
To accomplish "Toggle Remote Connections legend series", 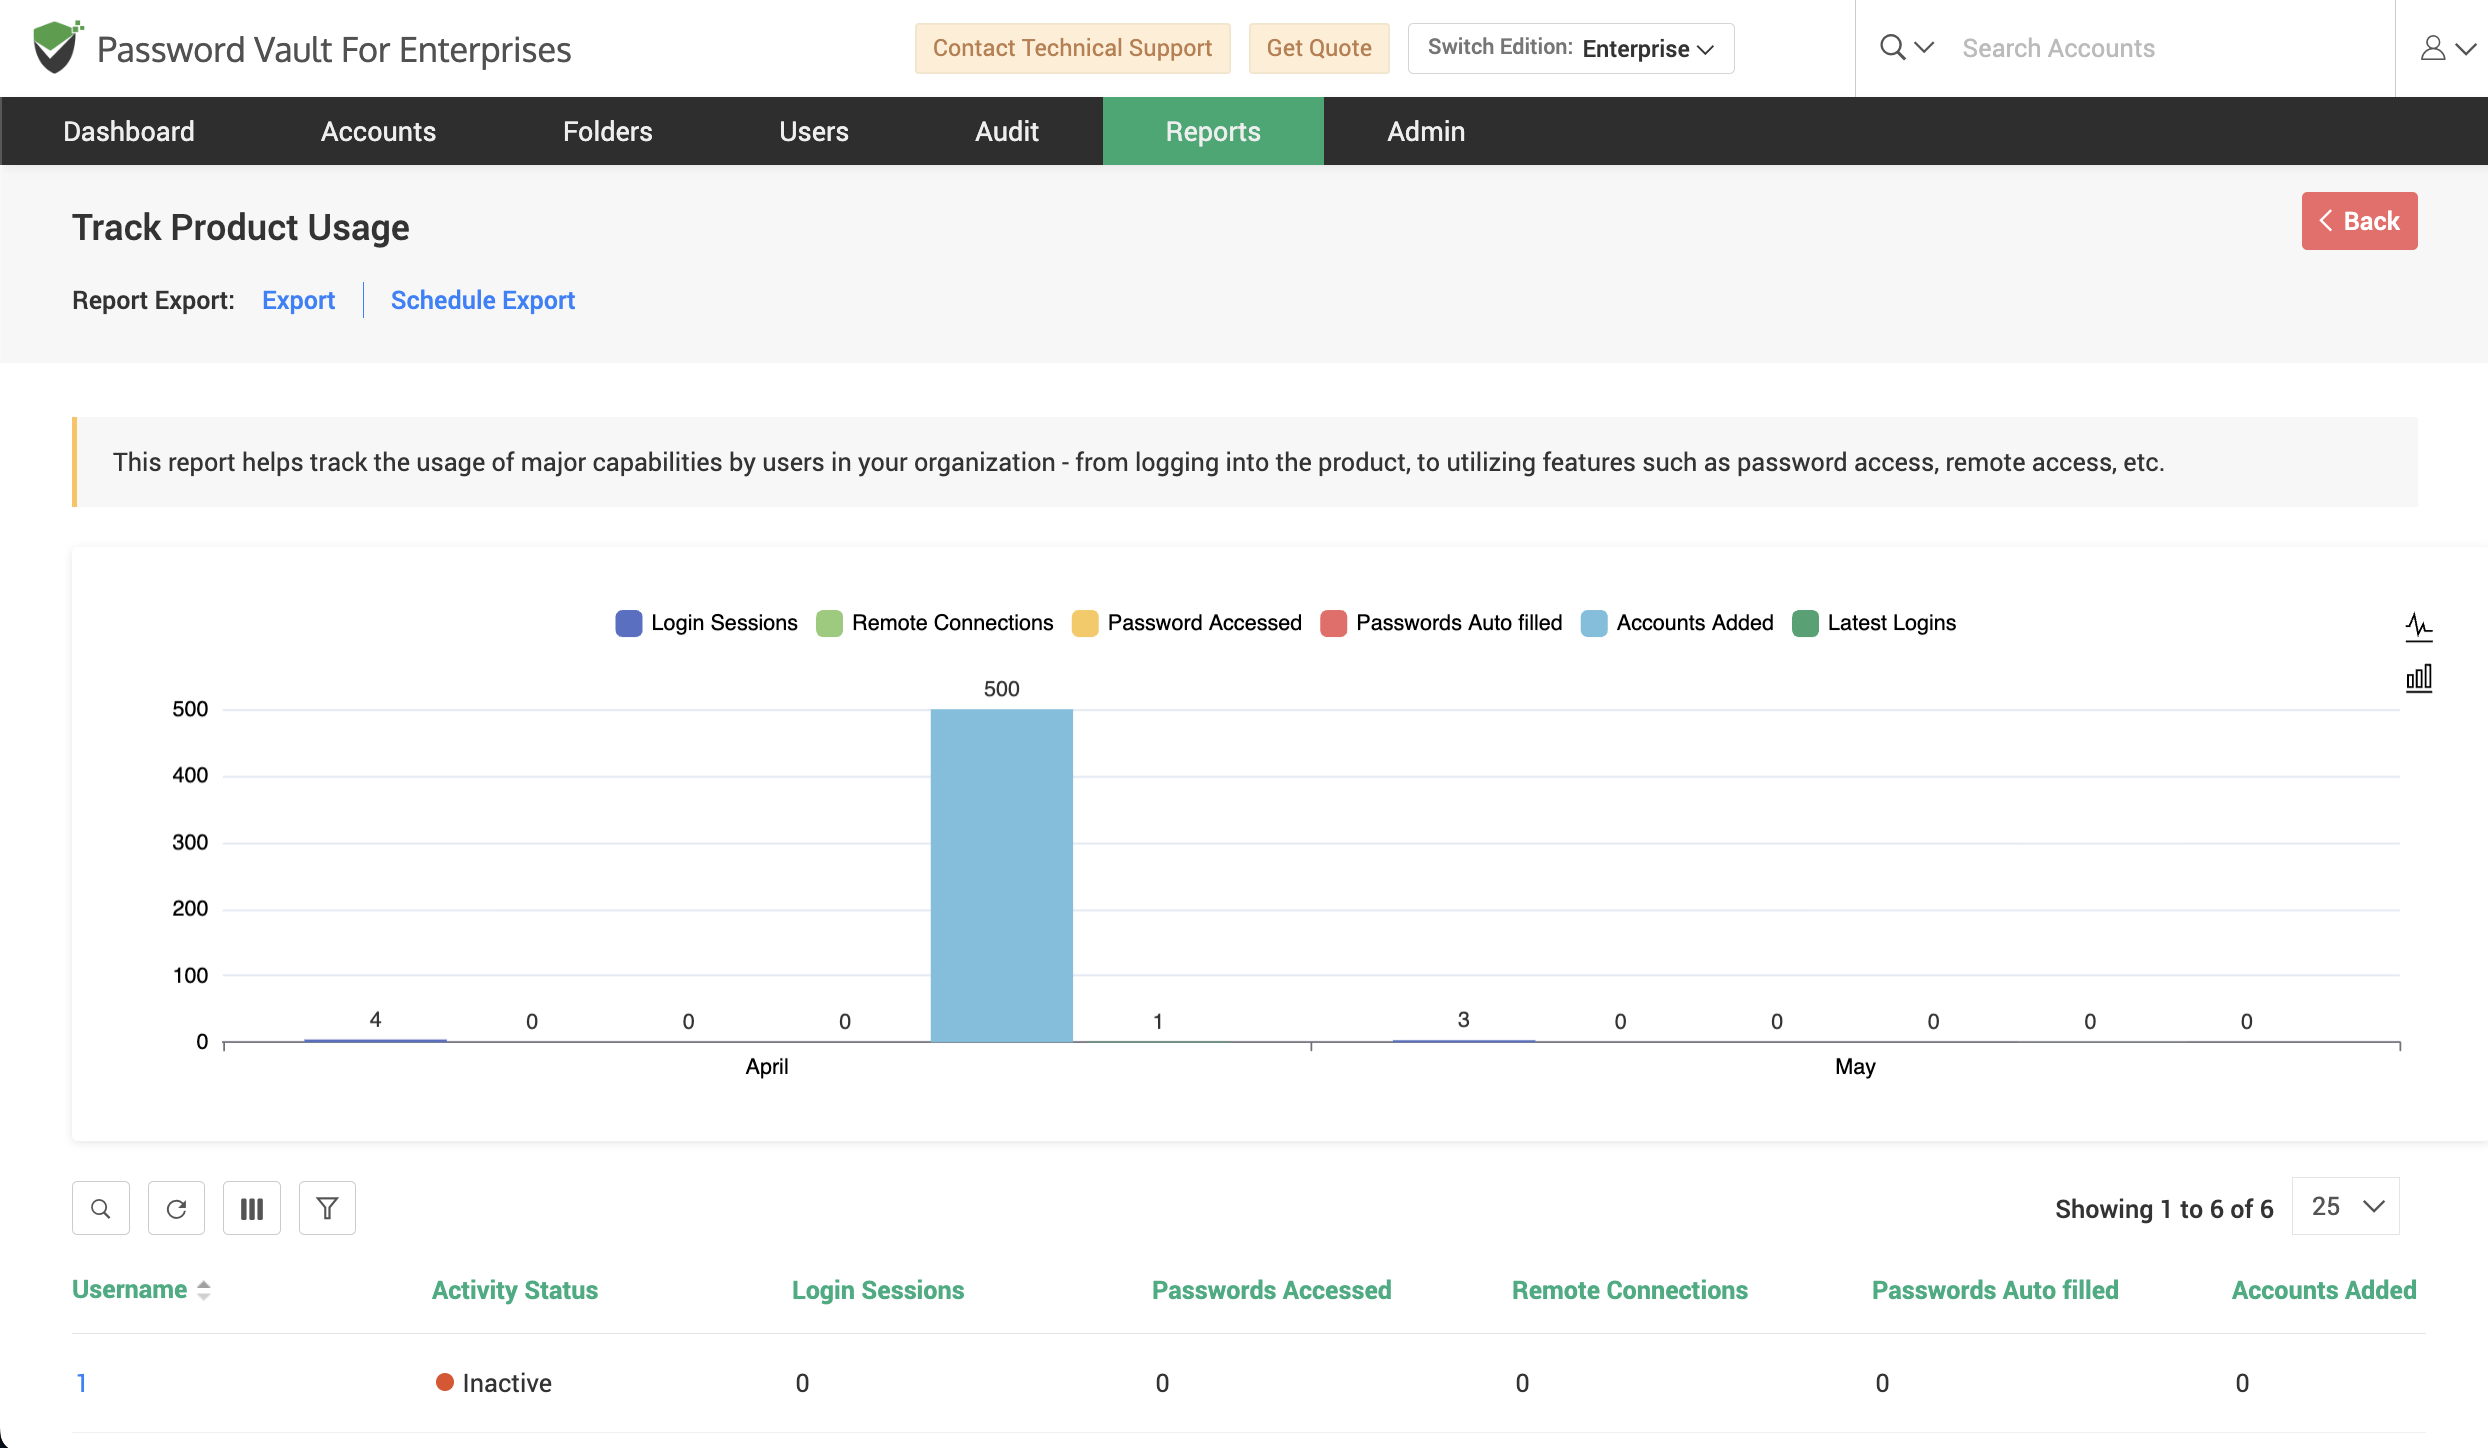I will pyautogui.click(x=935, y=623).
